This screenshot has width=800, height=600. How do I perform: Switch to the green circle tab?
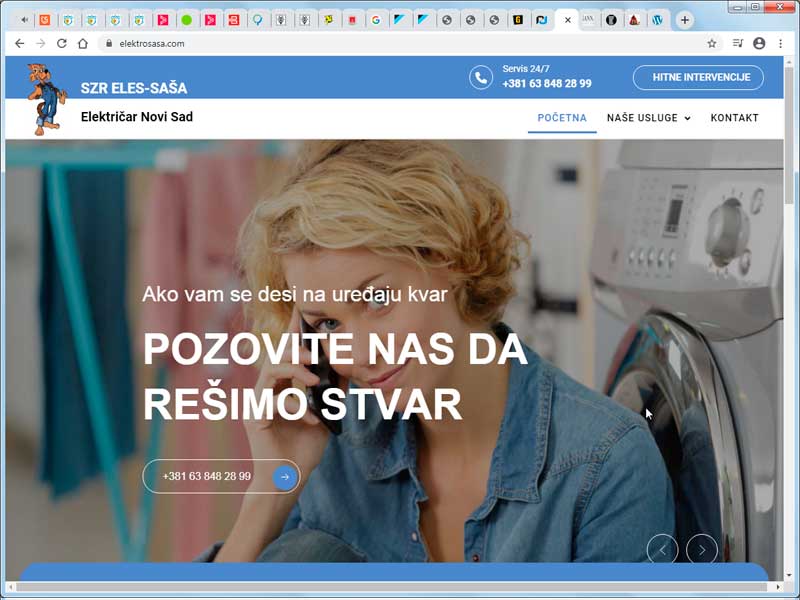point(187,20)
